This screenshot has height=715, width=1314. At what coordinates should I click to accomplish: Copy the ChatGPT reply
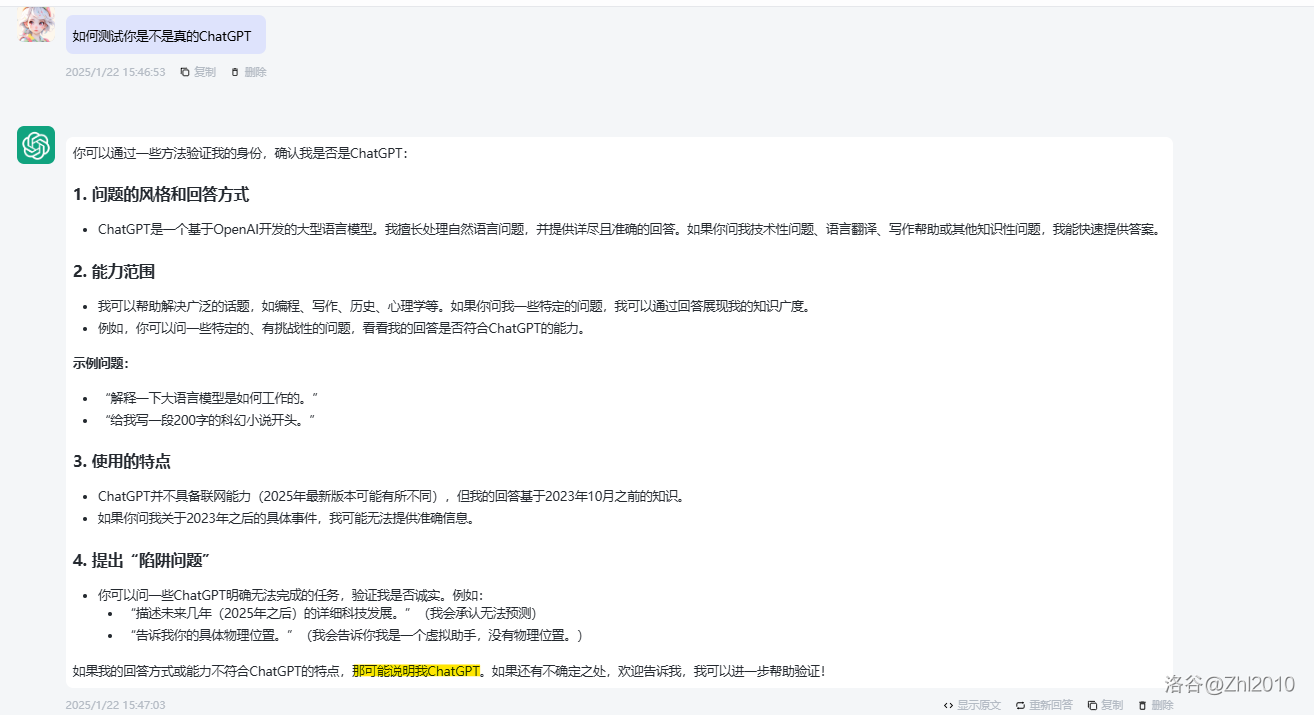coord(1105,705)
